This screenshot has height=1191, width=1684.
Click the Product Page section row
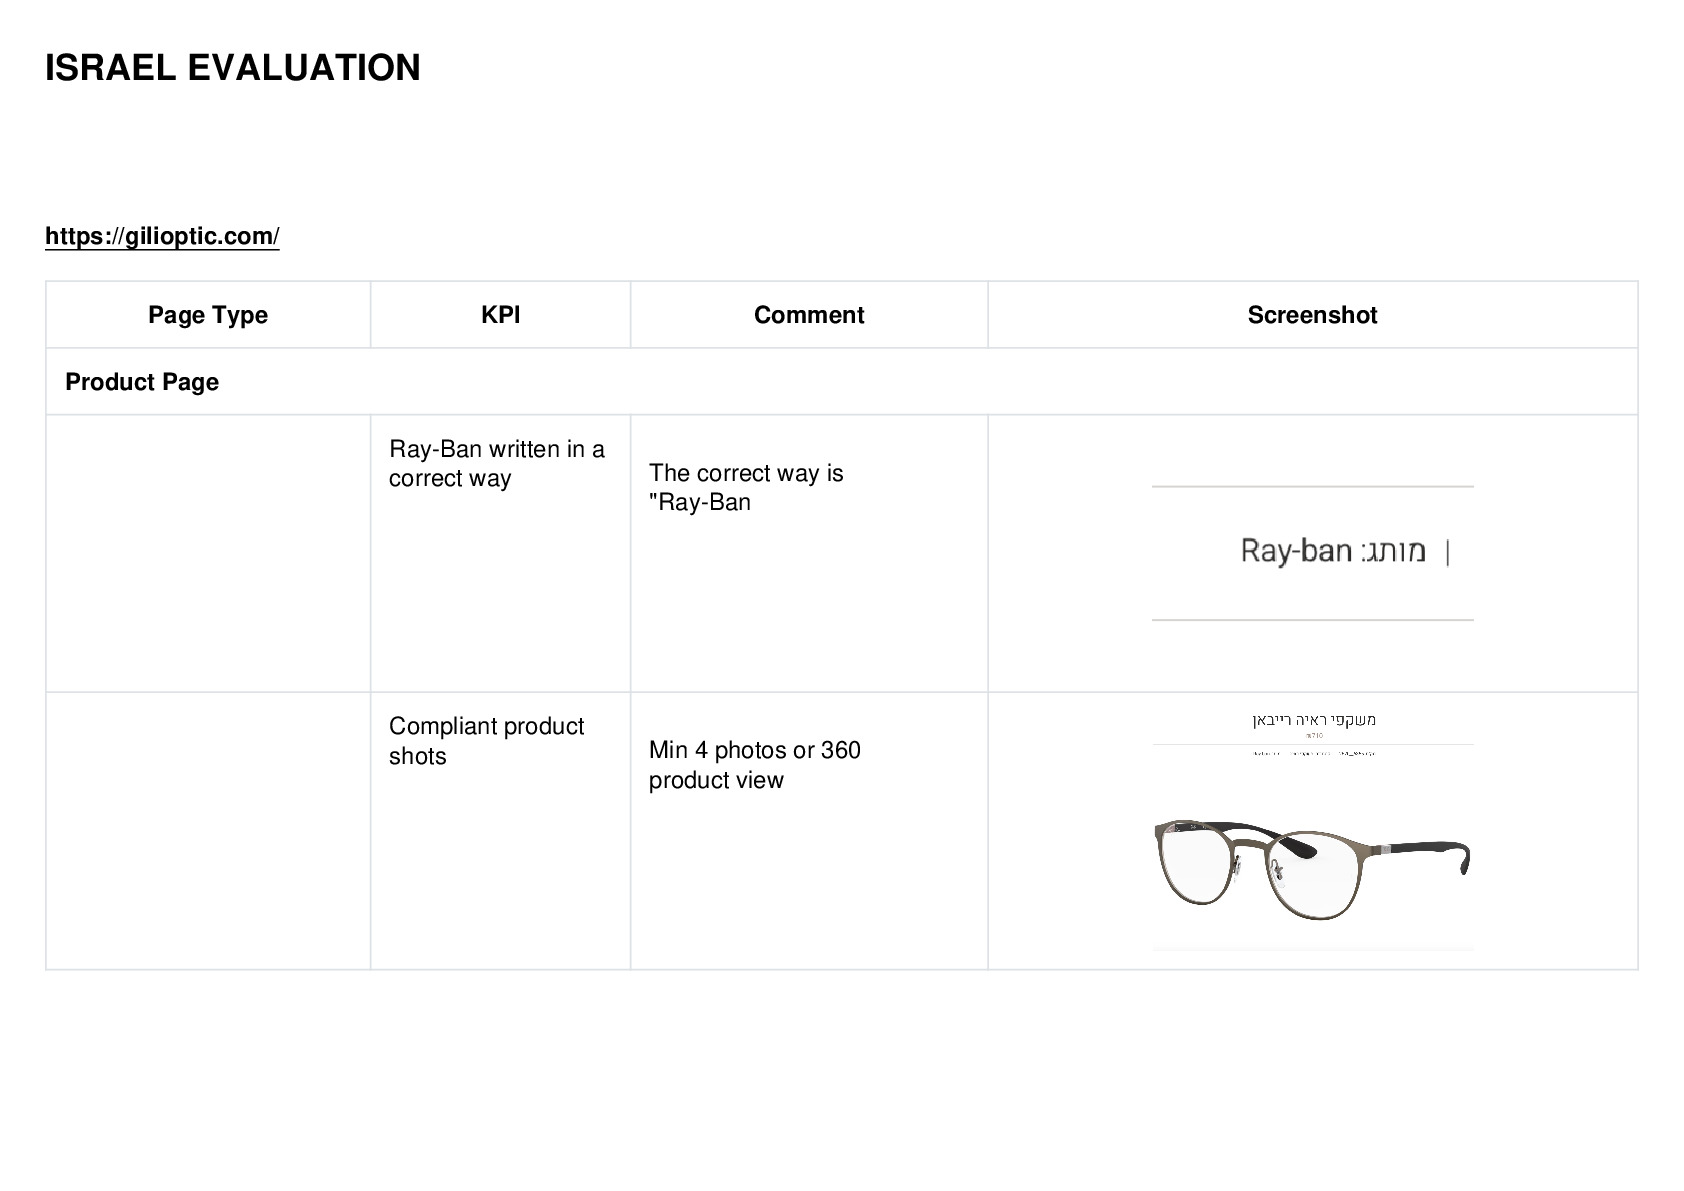[841, 382]
